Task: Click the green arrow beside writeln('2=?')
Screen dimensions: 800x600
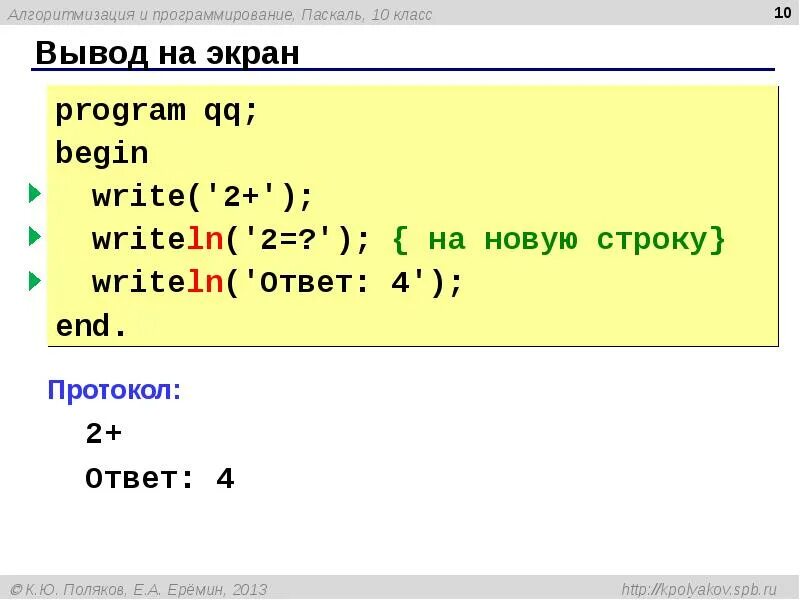Action: pyautogui.click(x=35, y=236)
